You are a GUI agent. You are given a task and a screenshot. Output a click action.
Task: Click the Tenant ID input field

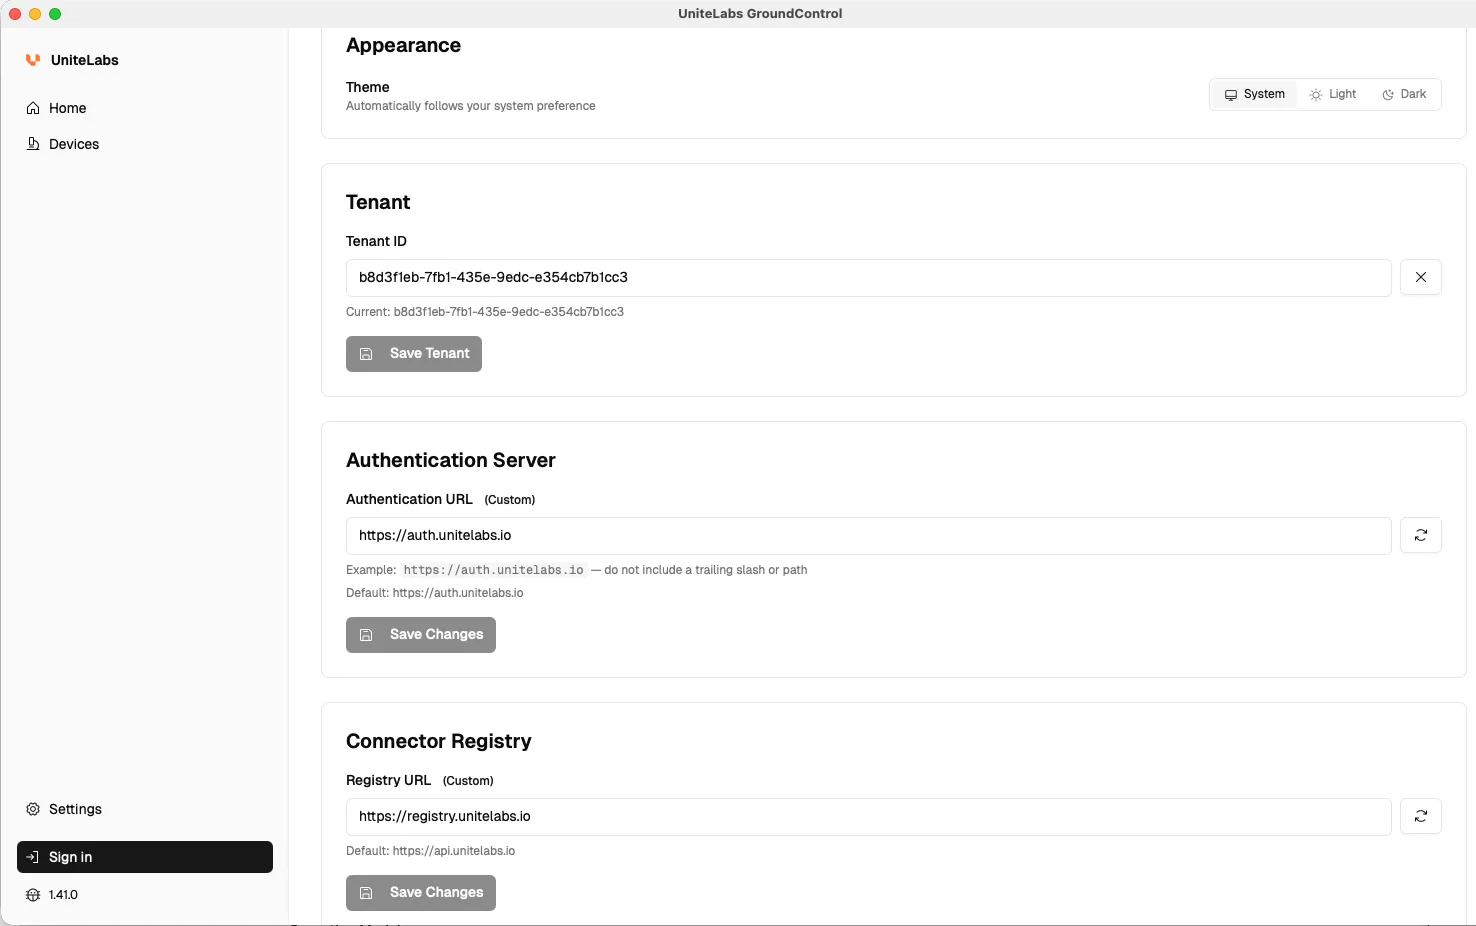click(868, 278)
